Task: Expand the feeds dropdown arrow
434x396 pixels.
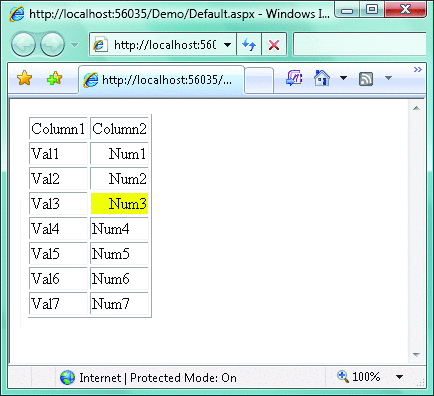Action: [388, 78]
